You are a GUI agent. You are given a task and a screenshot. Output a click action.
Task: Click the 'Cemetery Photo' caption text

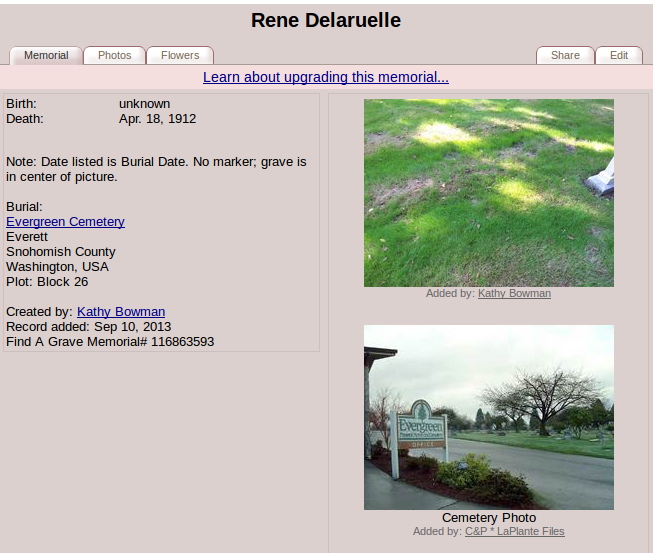pos(489,518)
